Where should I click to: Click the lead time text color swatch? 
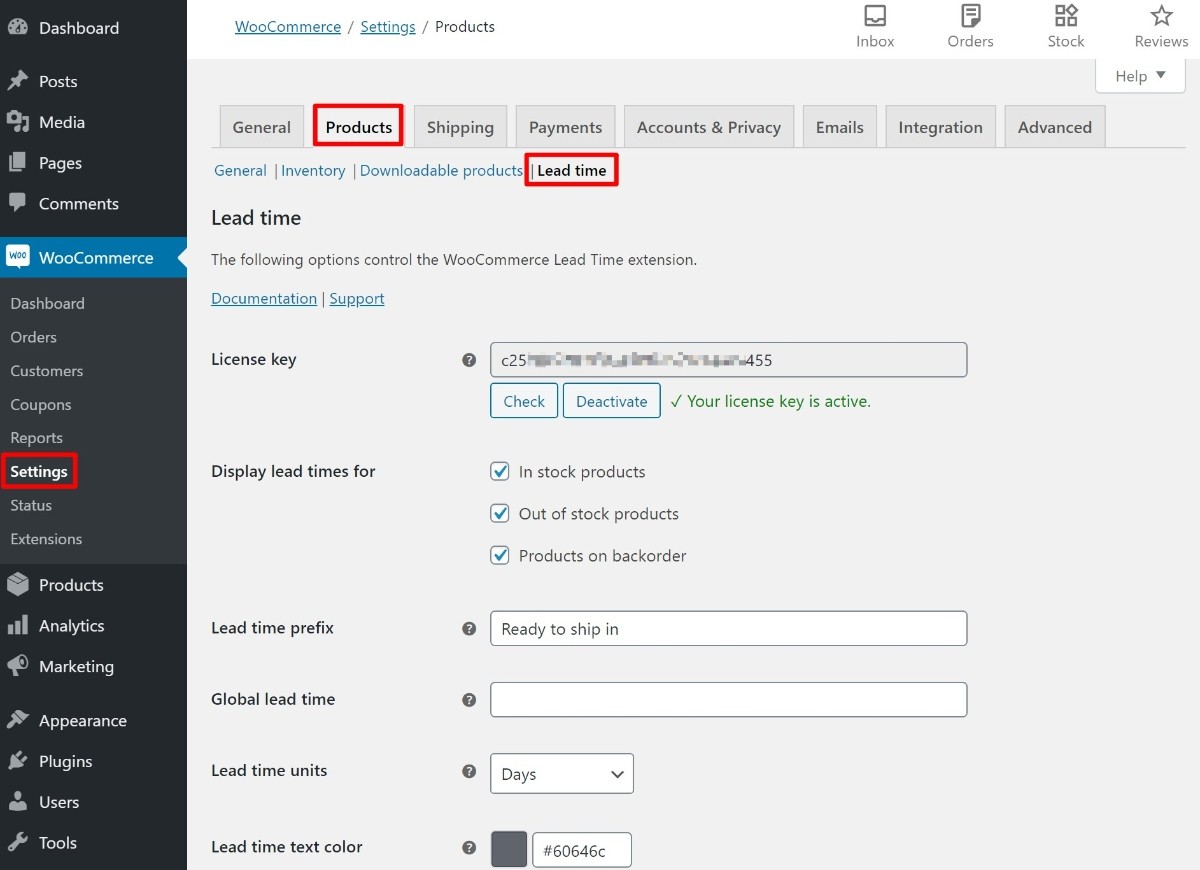(508, 850)
